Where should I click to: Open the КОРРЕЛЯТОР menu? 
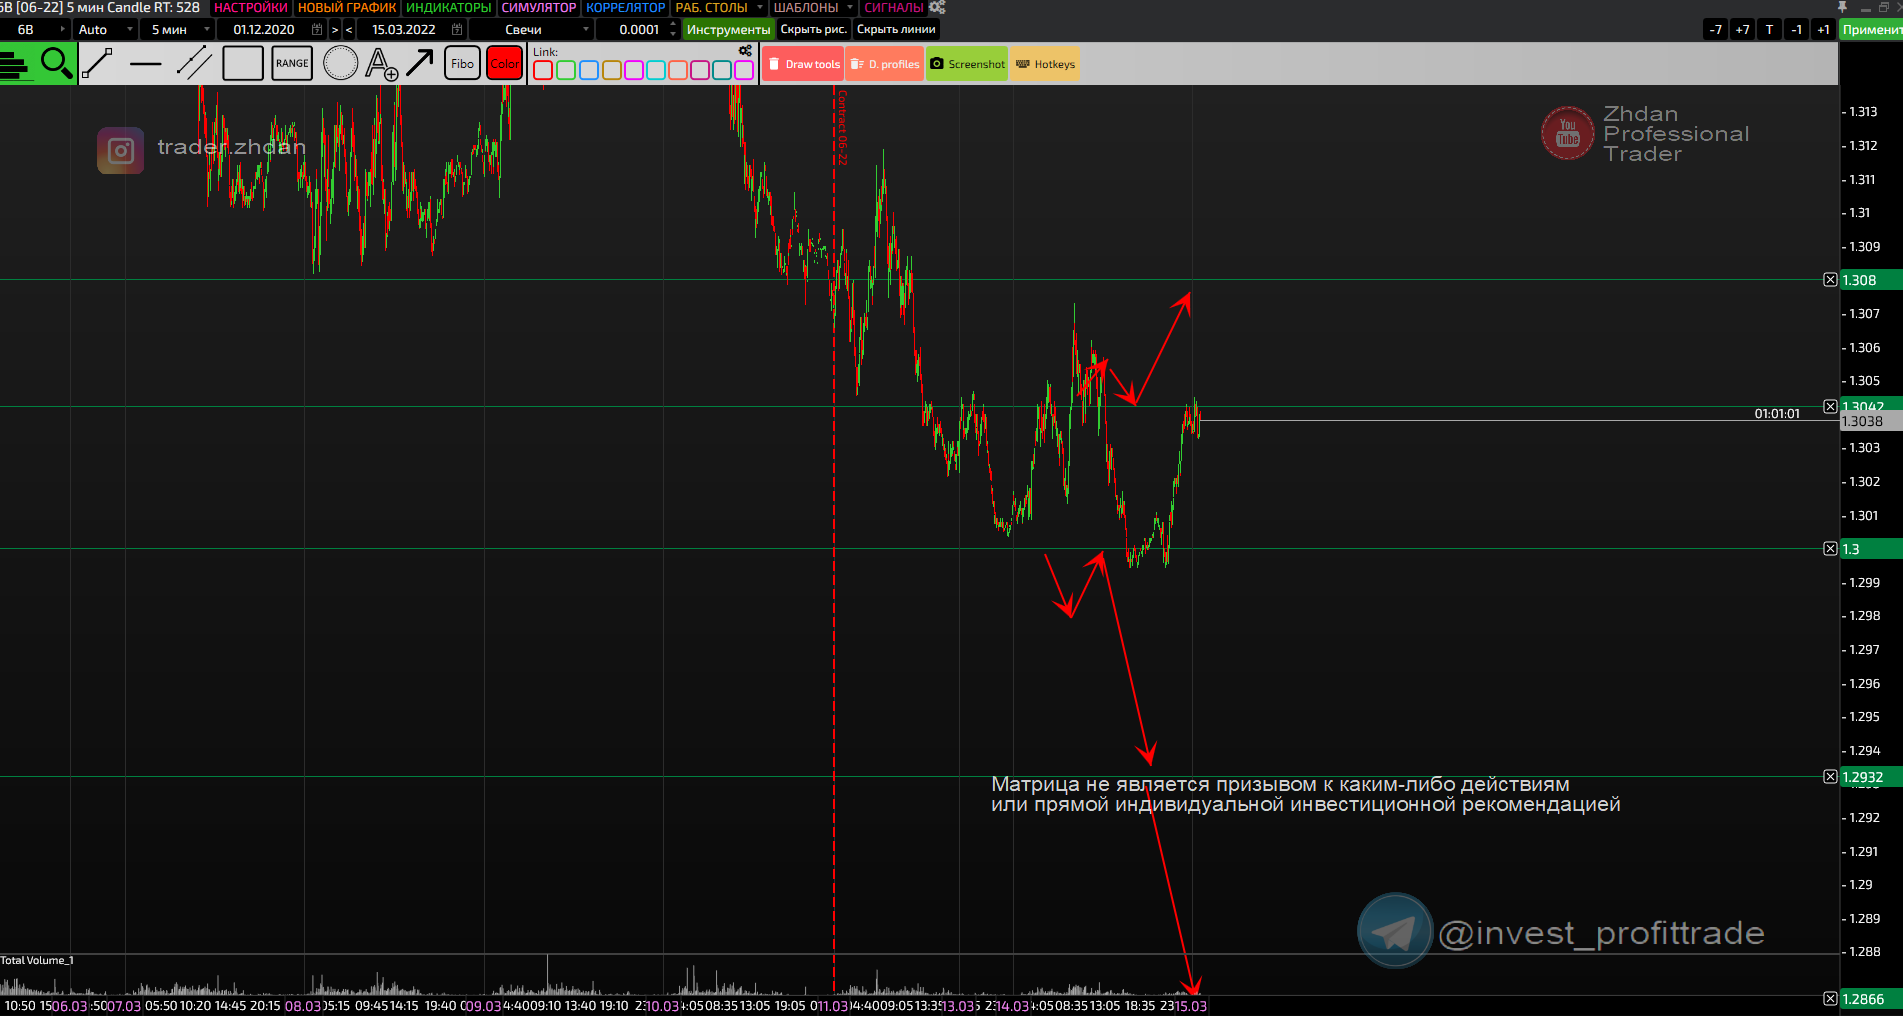(x=626, y=7)
